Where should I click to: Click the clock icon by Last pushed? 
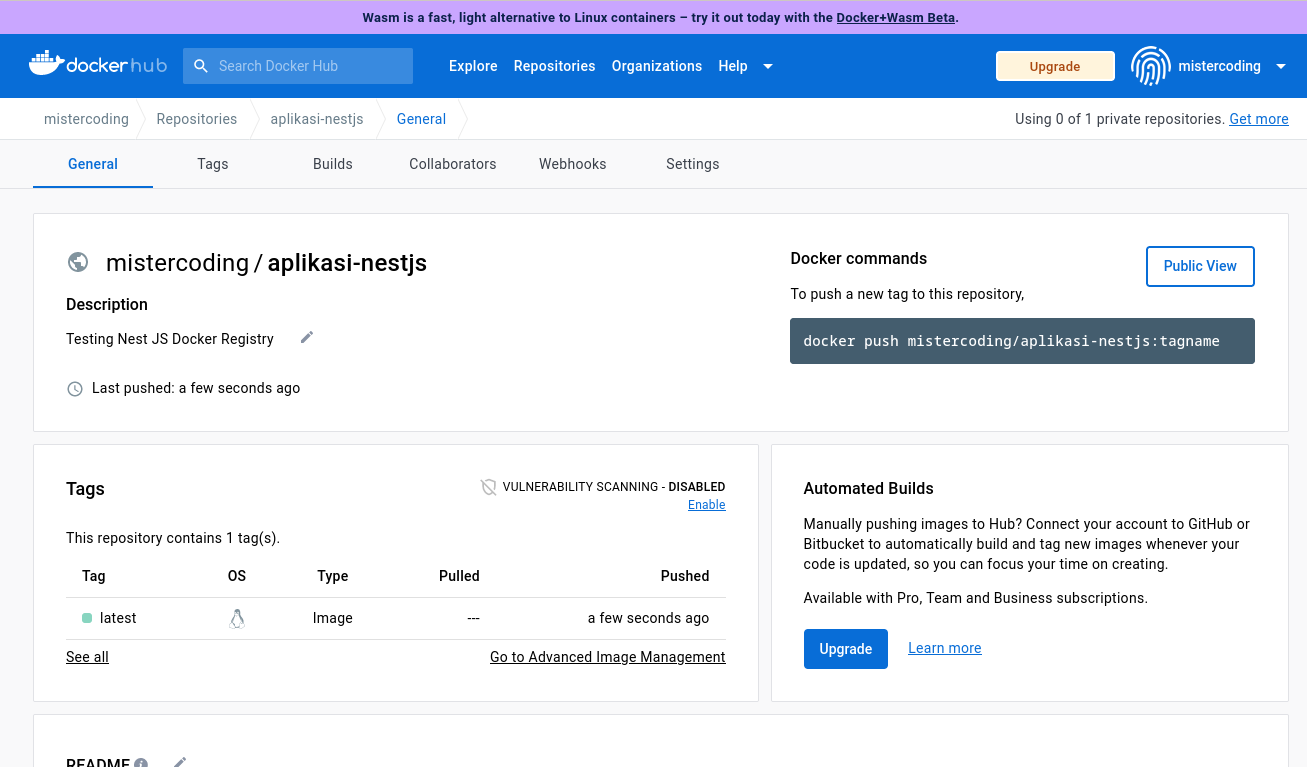[75, 388]
